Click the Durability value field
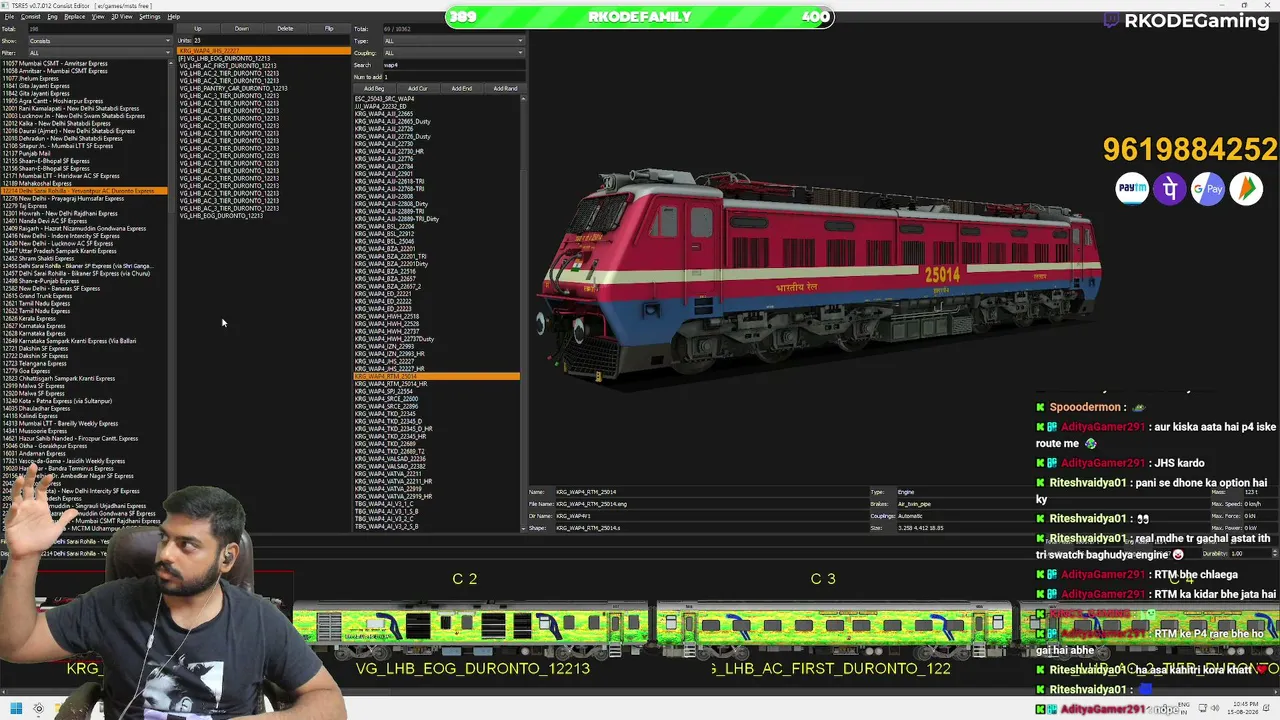Viewport: 1280px width, 720px height. 1251,553
